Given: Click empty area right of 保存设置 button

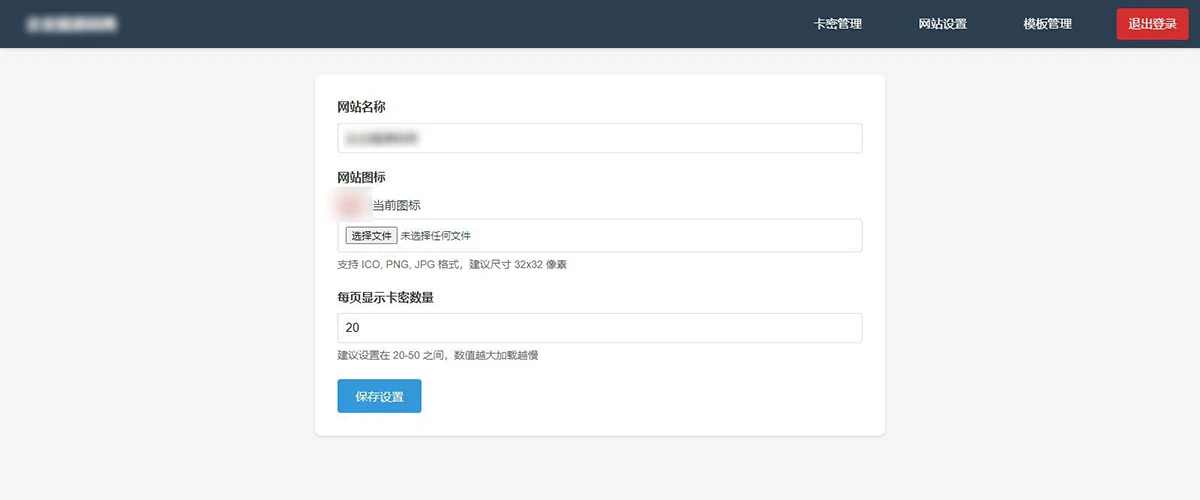Looking at the screenshot, I should pyautogui.click(x=650, y=396).
